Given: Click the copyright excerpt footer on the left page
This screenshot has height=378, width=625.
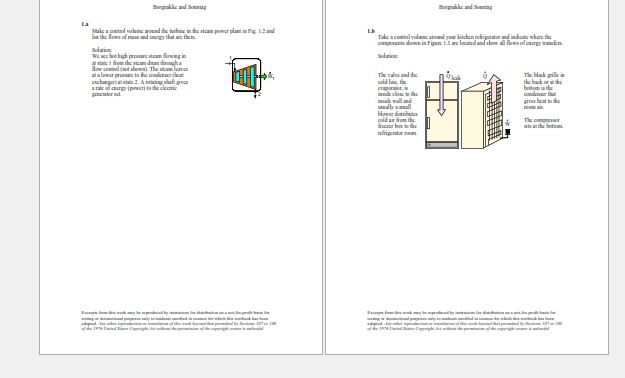Looking at the screenshot, I should point(179,321).
